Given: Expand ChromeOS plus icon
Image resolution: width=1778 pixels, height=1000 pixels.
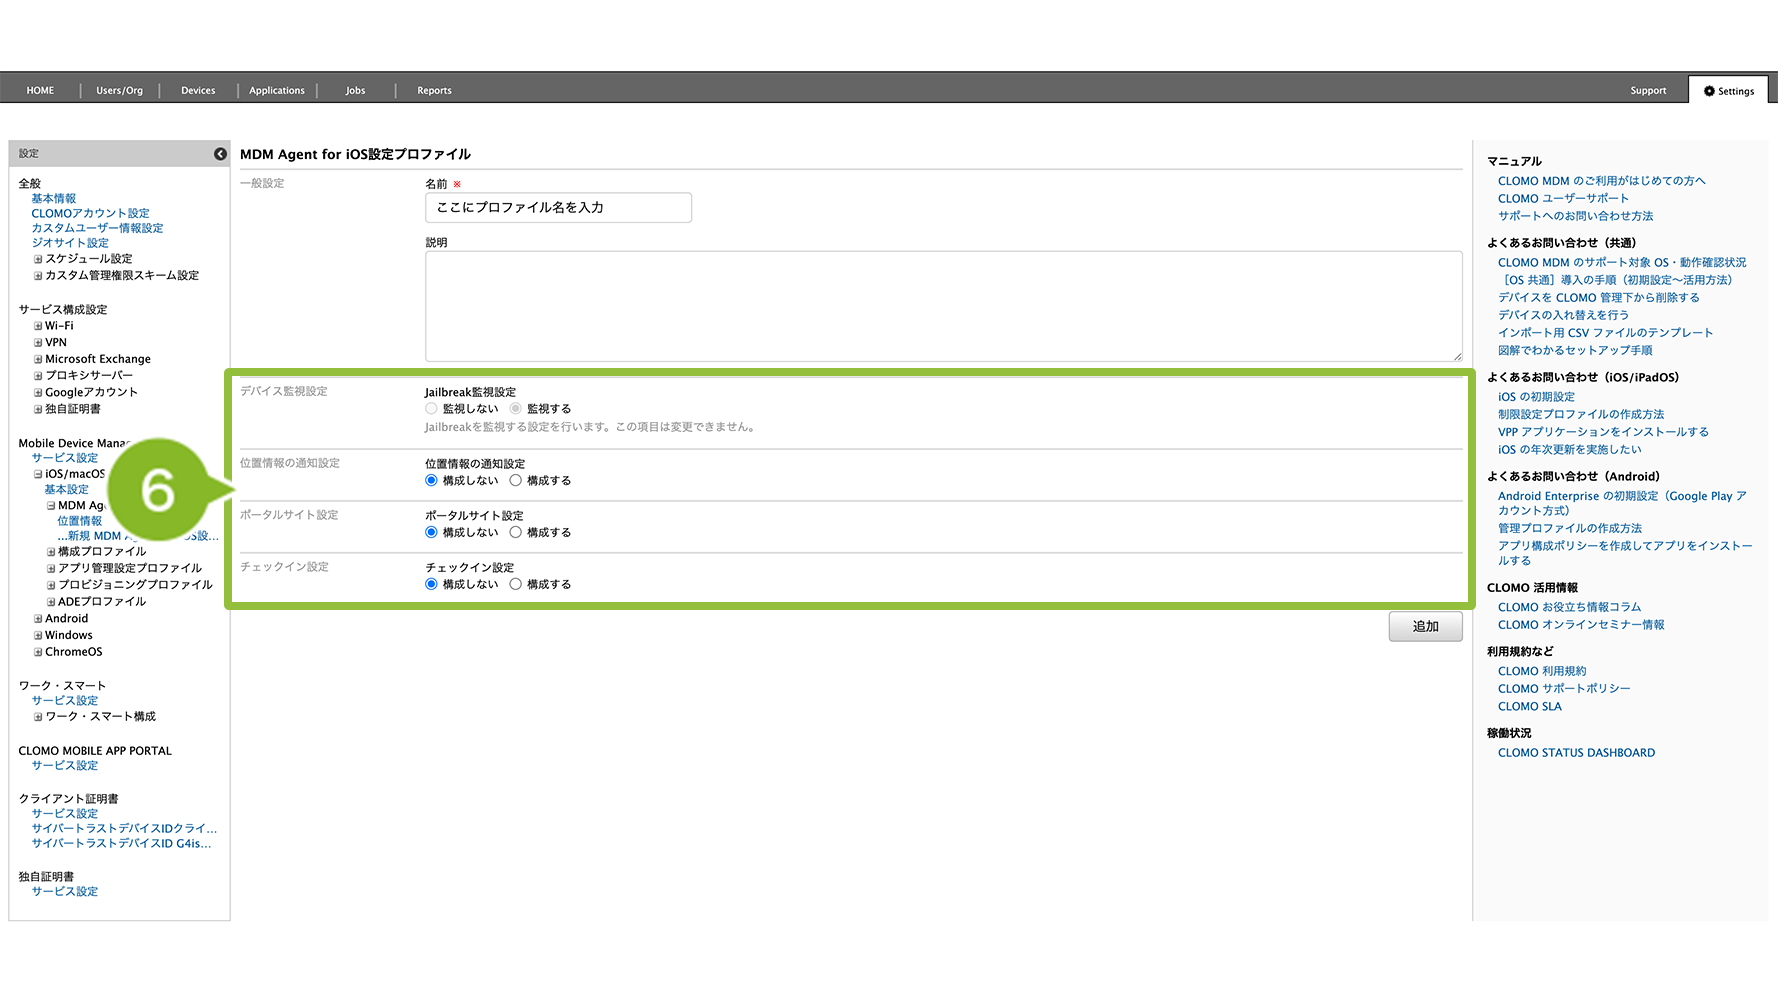Looking at the screenshot, I should (38, 652).
